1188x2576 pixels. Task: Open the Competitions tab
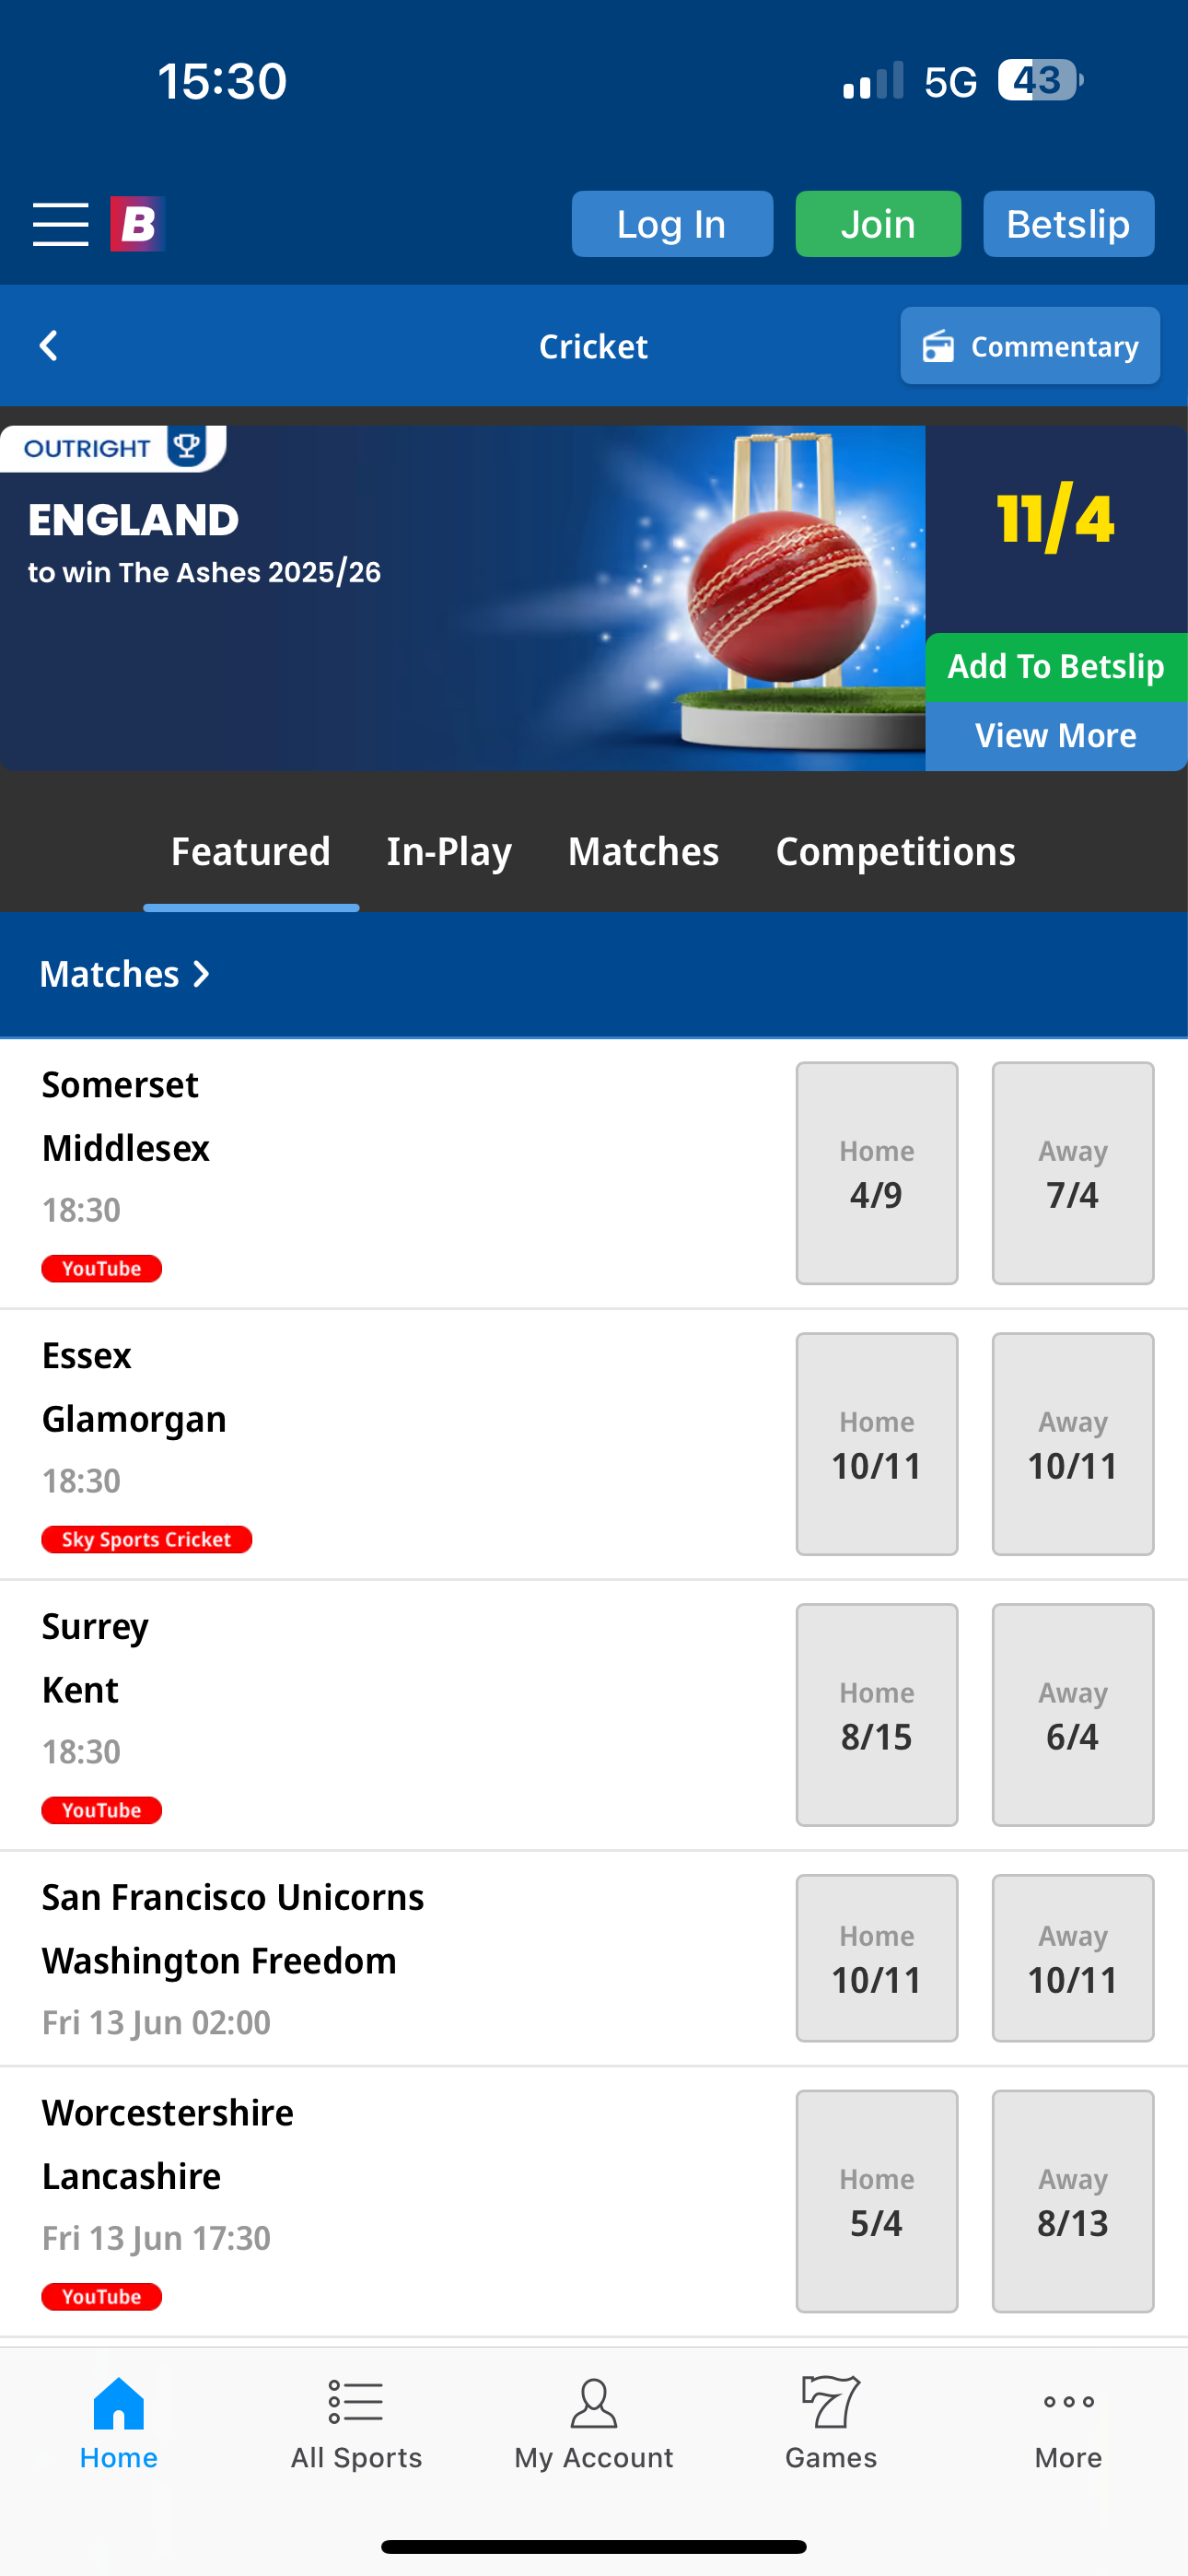click(896, 852)
